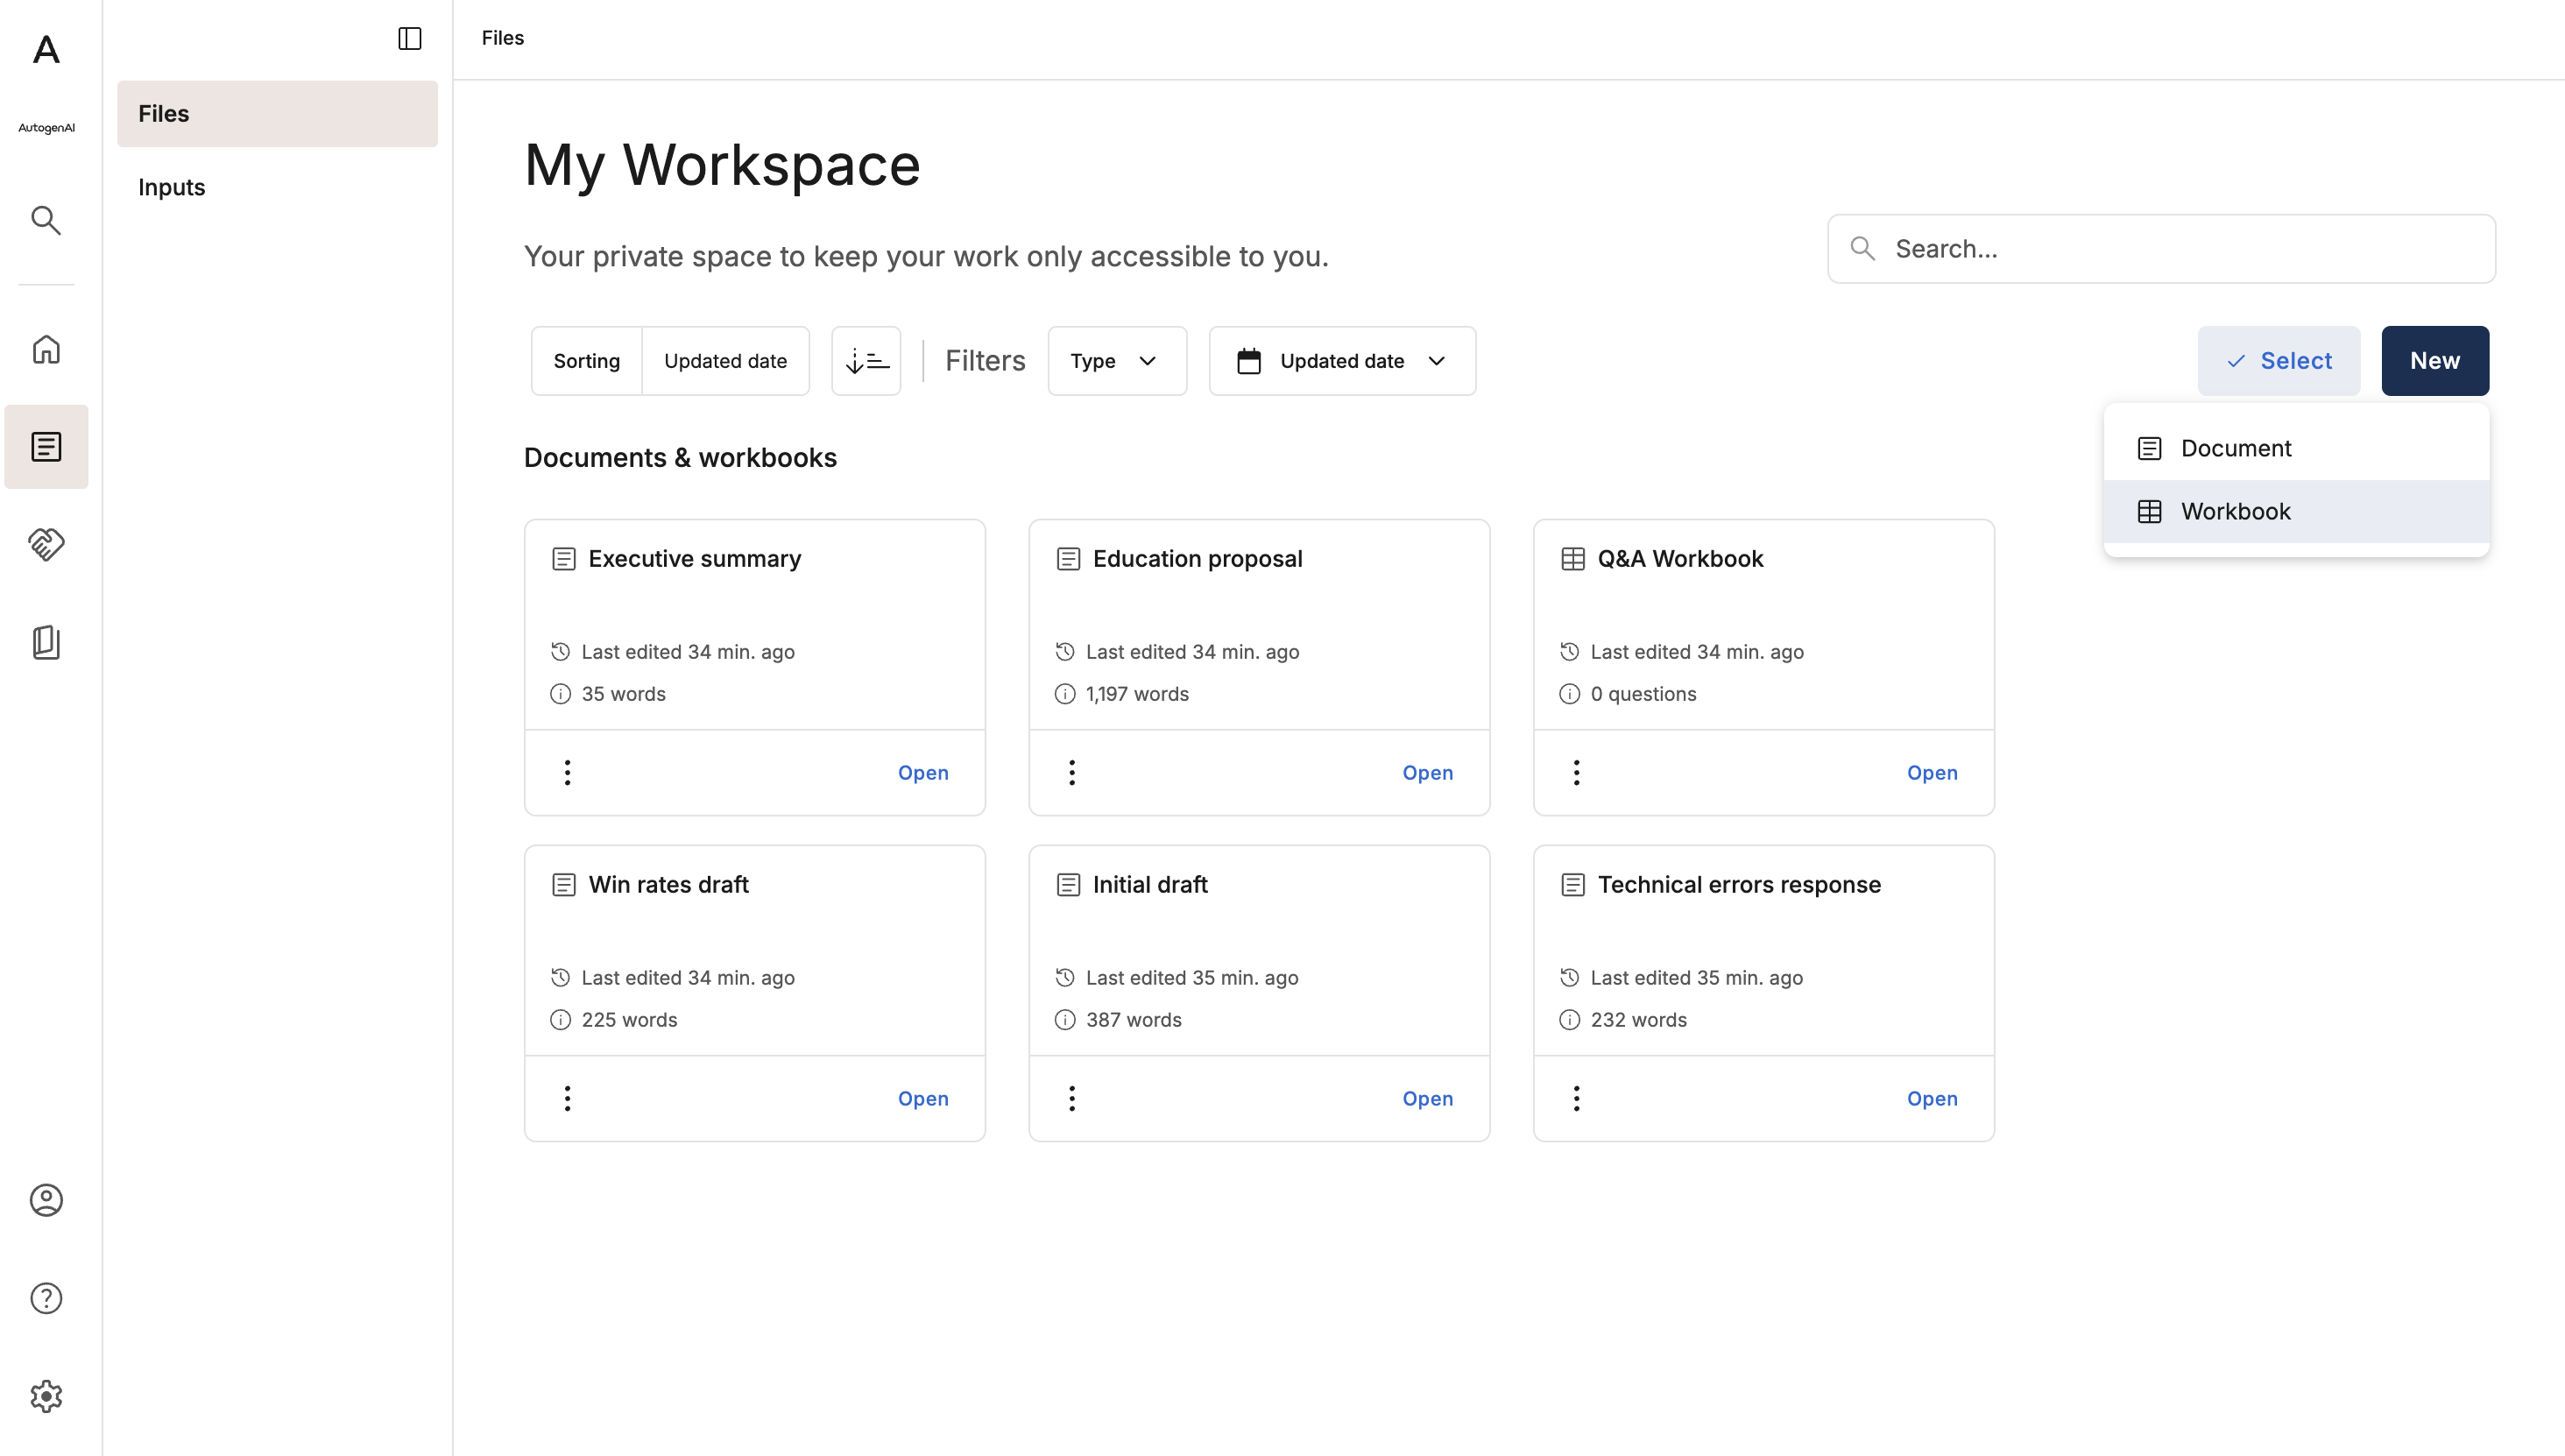Open options menu for Education proposal
2565x1456 pixels.
pos(1072,772)
